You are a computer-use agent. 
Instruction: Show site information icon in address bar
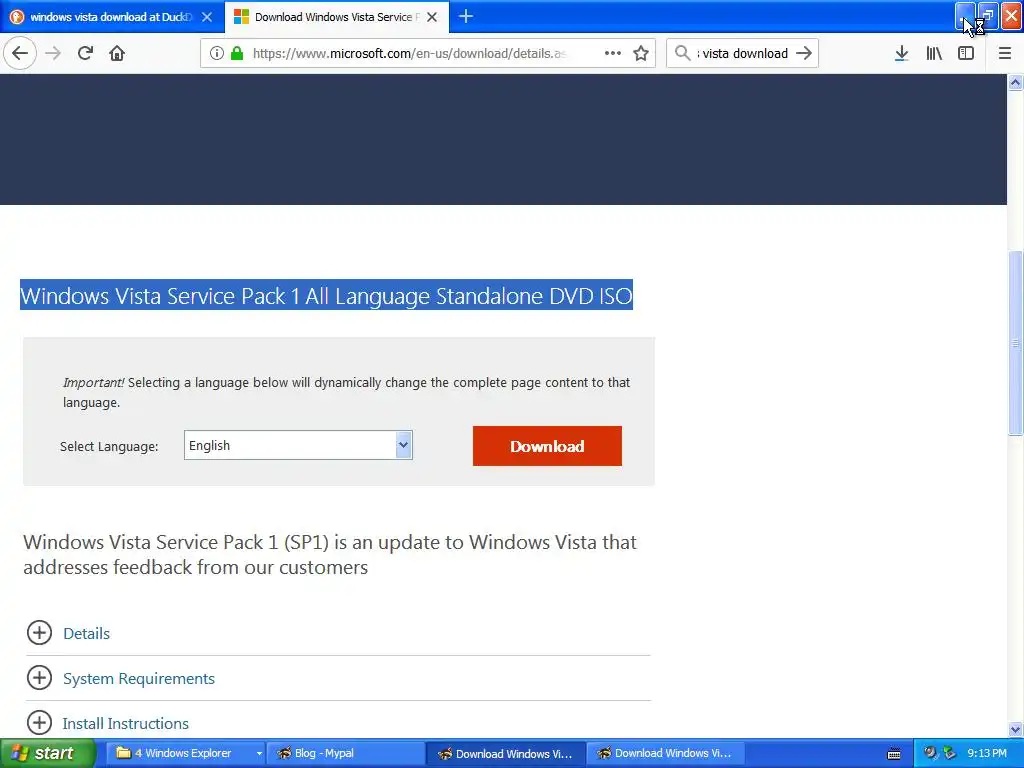pyautogui.click(x=216, y=53)
